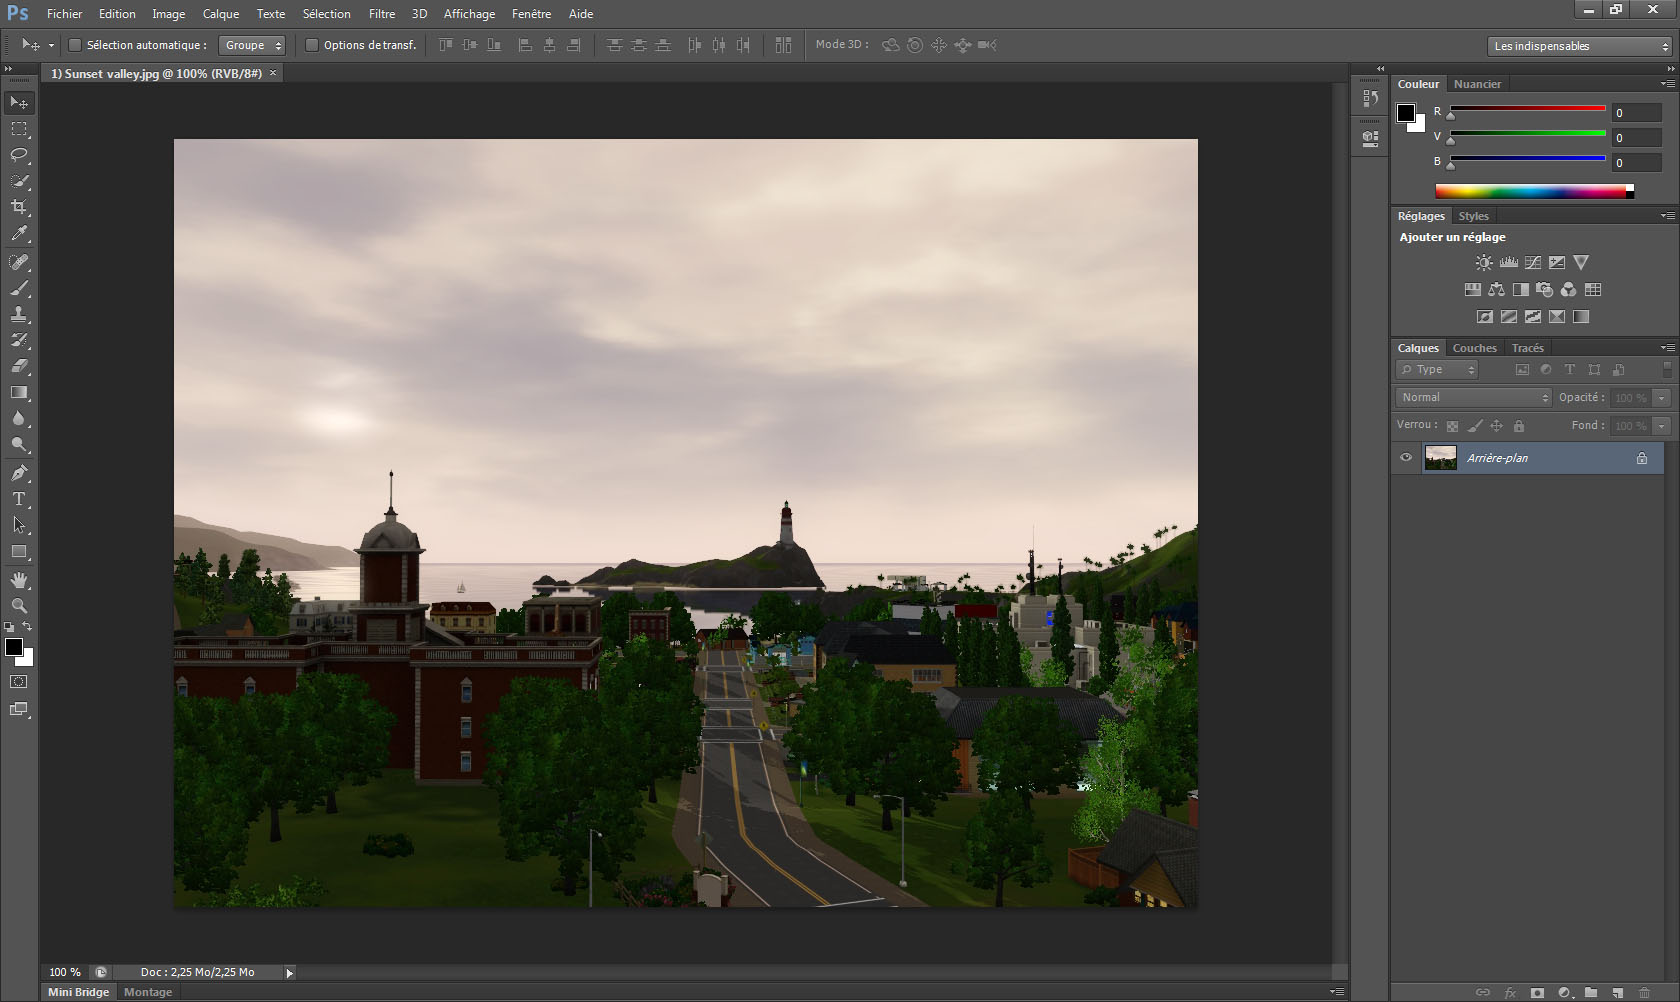Viewport: 1680px width, 1002px height.
Task: Open the layer filter Type dropdown
Action: 1437,370
